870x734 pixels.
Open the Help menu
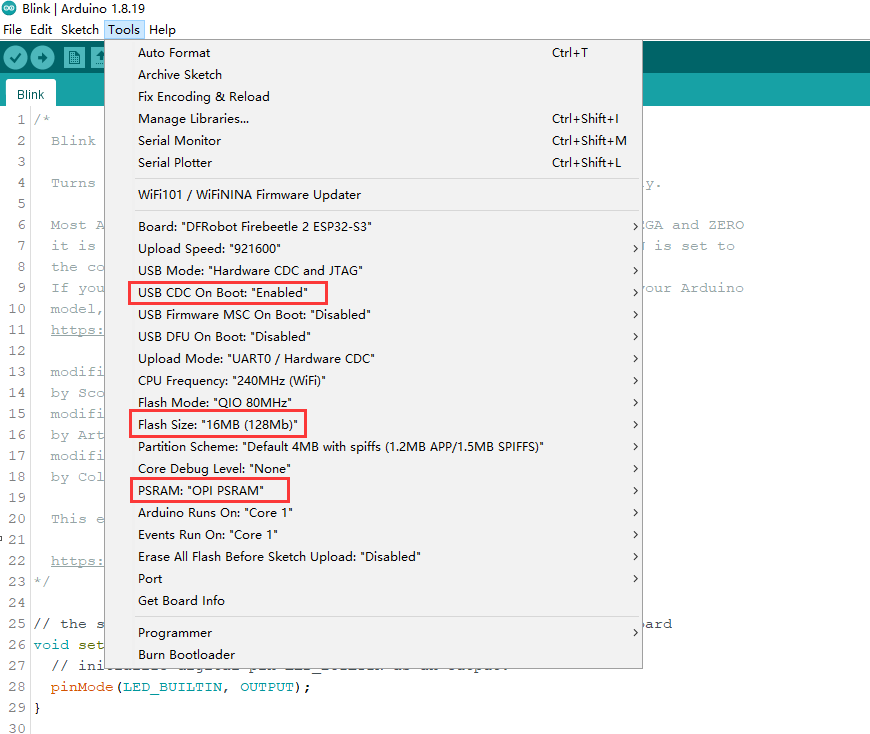[162, 30]
